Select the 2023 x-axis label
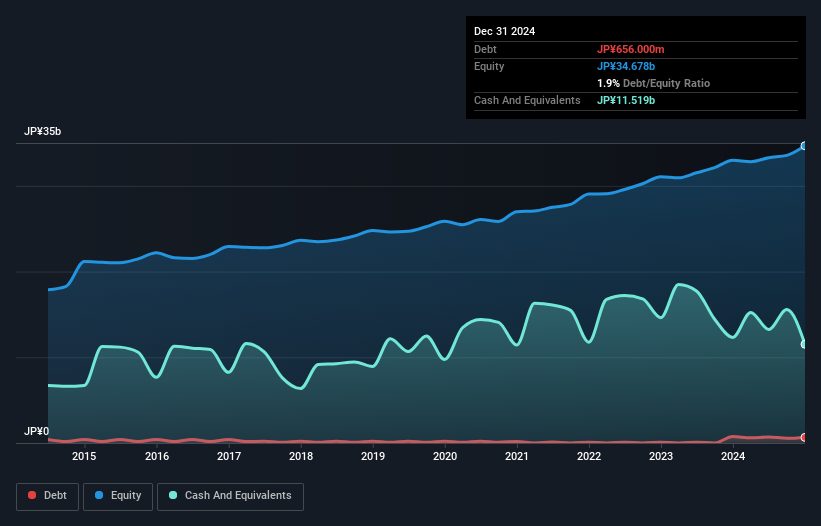This screenshot has width=821, height=526. [x=661, y=456]
